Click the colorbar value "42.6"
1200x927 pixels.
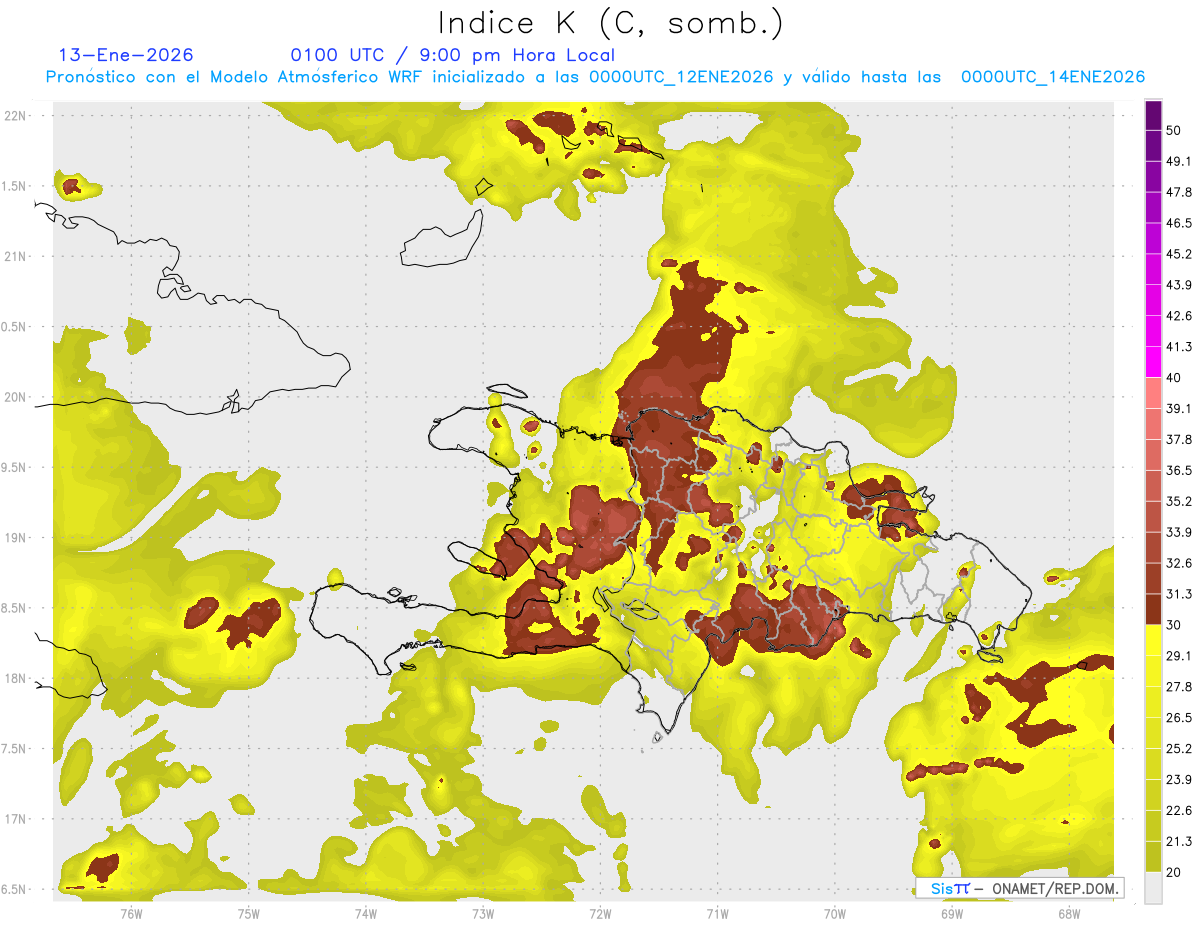tap(1179, 316)
